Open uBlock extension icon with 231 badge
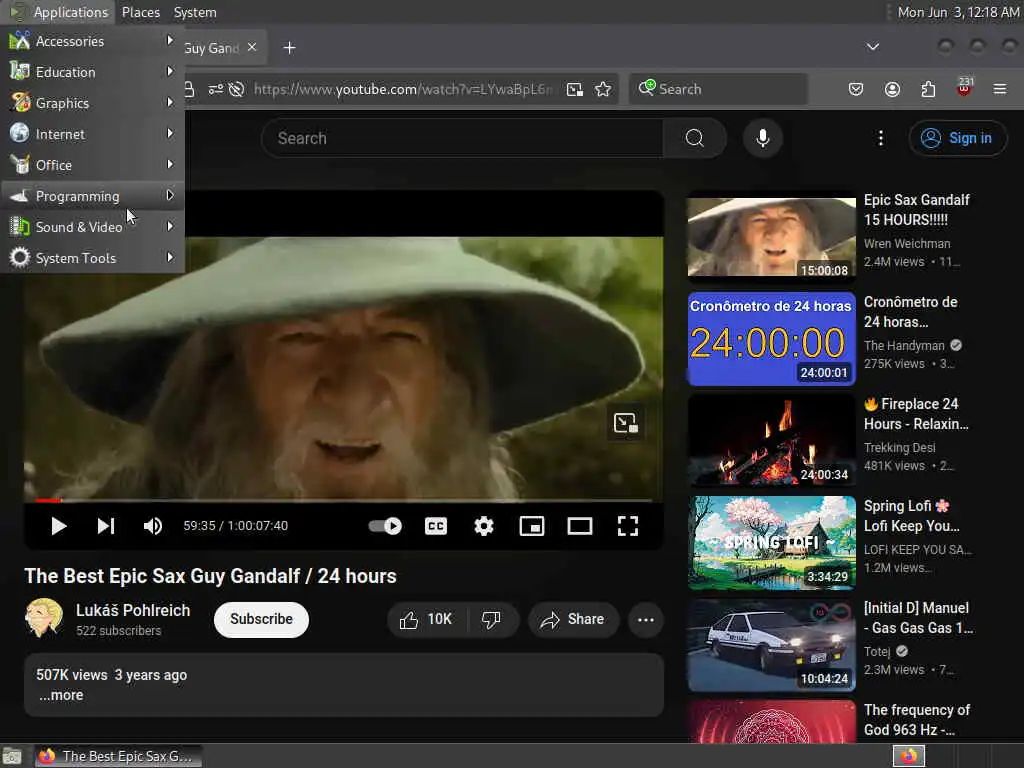Screen dimensions: 1024x768 [x=965, y=88]
